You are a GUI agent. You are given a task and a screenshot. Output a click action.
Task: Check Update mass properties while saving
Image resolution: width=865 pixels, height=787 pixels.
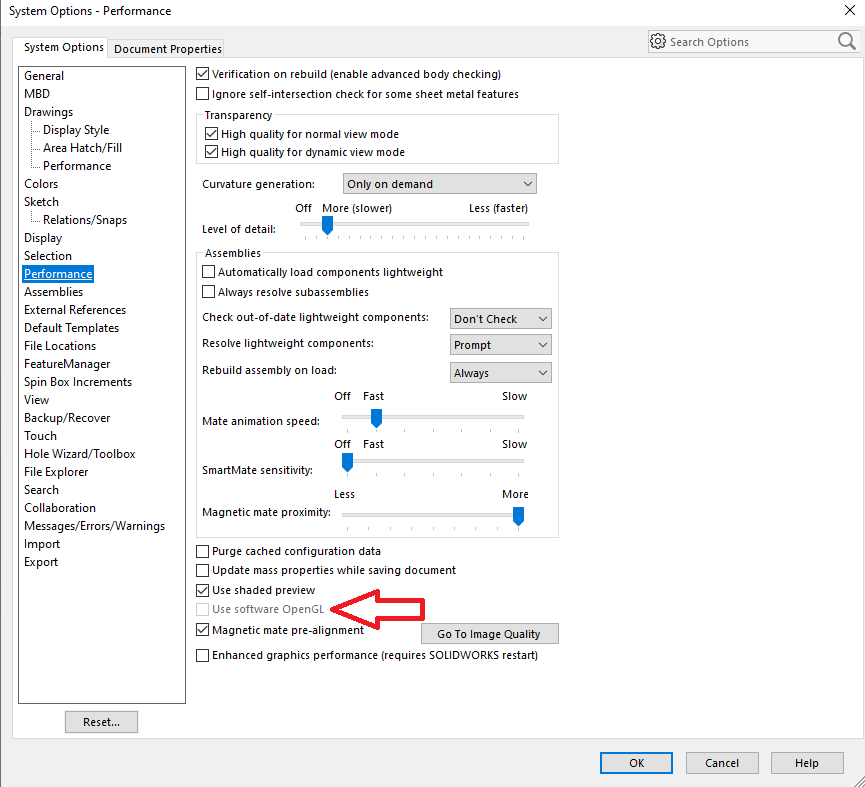(x=202, y=570)
